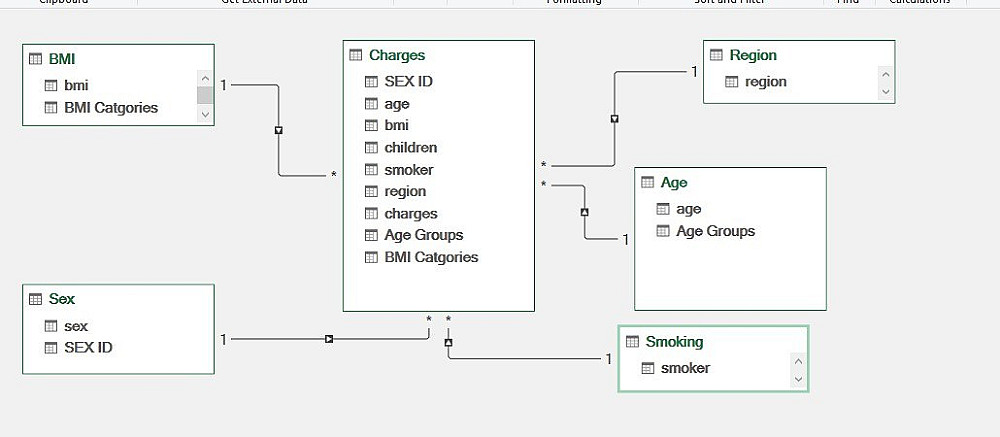Select the smoker field in Smoking table
This screenshot has width=1000, height=437.
(x=685, y=368)
